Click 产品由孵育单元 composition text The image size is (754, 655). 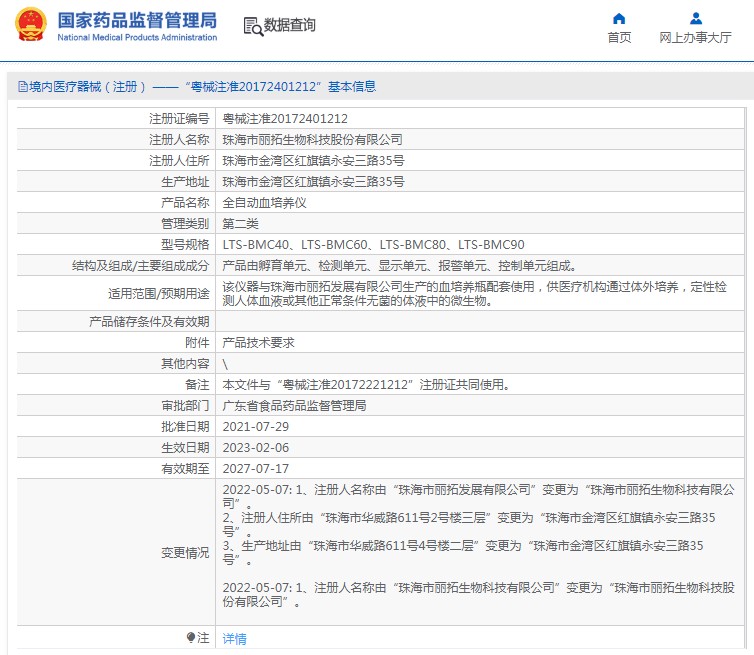pyautogui.click(x=399, y=266)
